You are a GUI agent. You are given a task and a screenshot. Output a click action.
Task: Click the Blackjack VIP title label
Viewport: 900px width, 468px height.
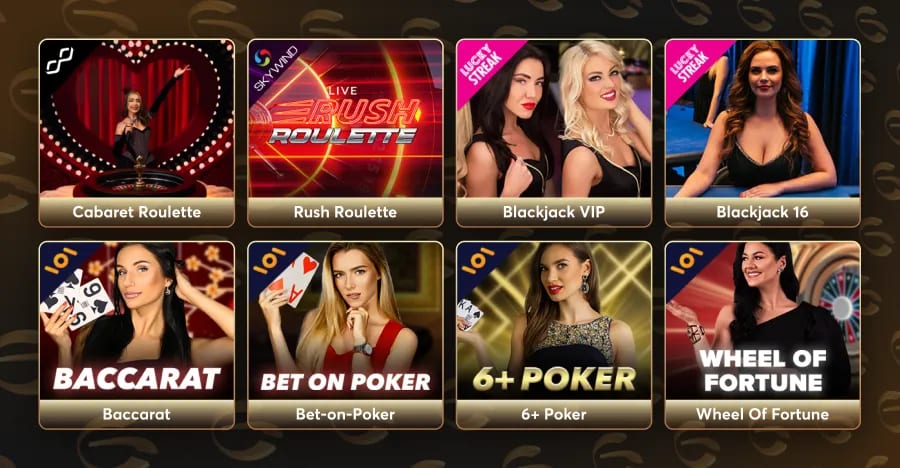pos(554,212)
